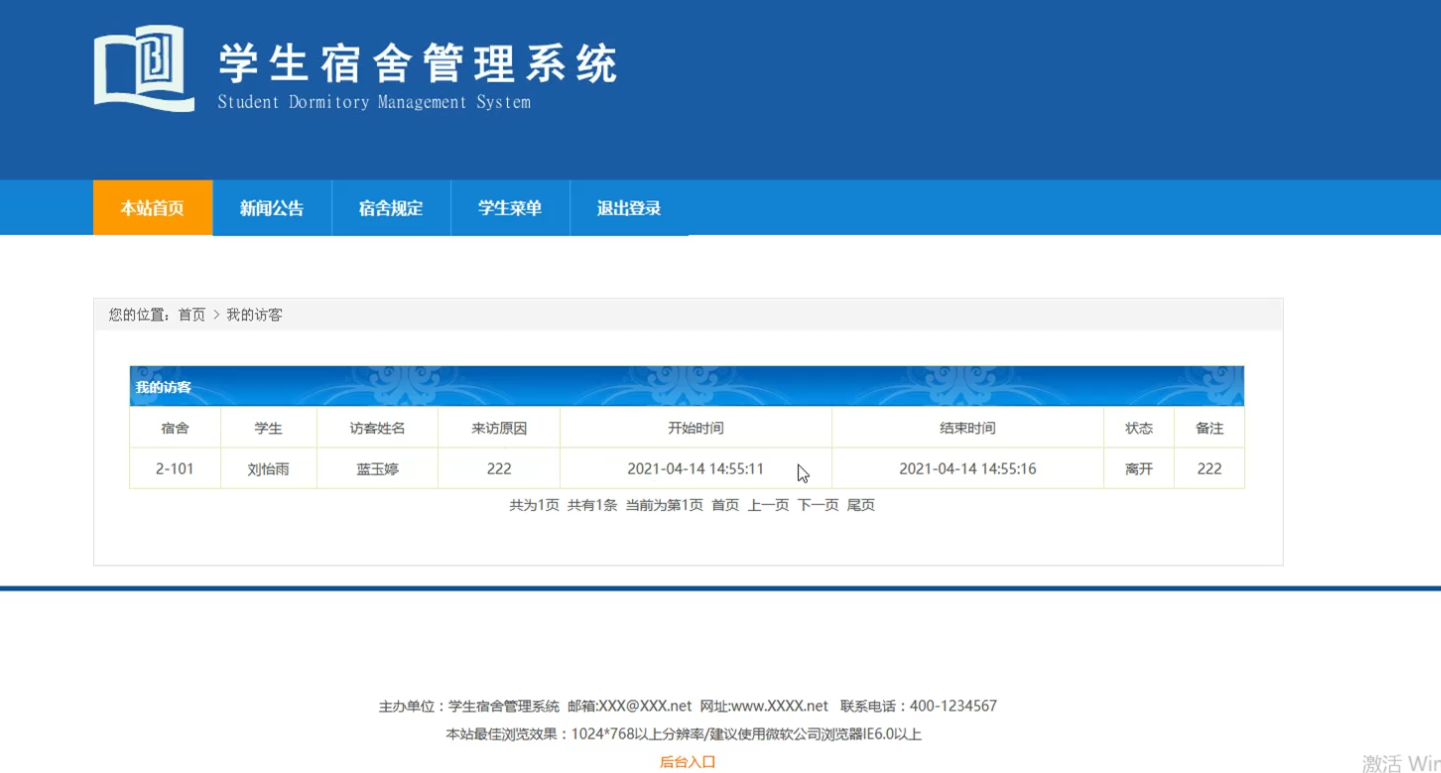This screenshot has width=1441, height=773.
Task: Select the 结束时间 column header
Action: [967, 428]
